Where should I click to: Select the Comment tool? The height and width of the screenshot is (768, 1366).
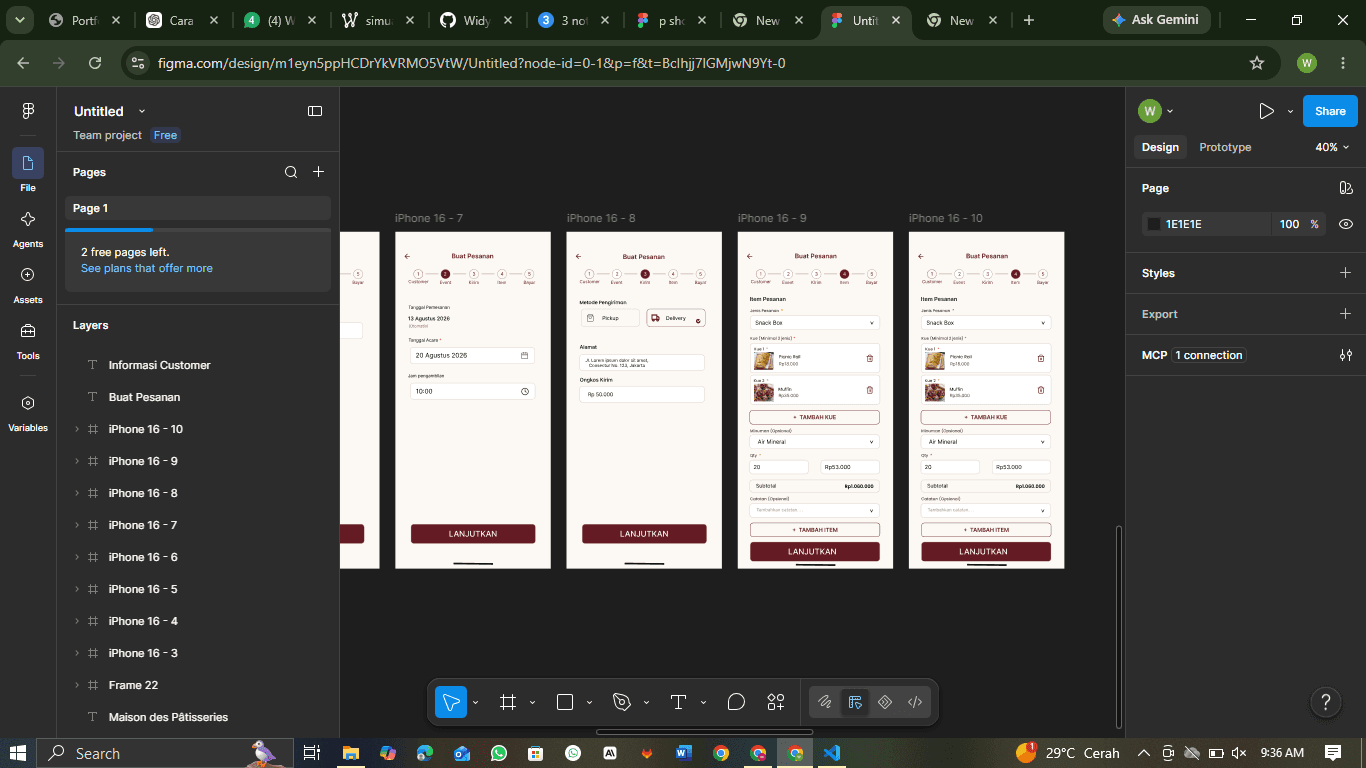[736, 702]
